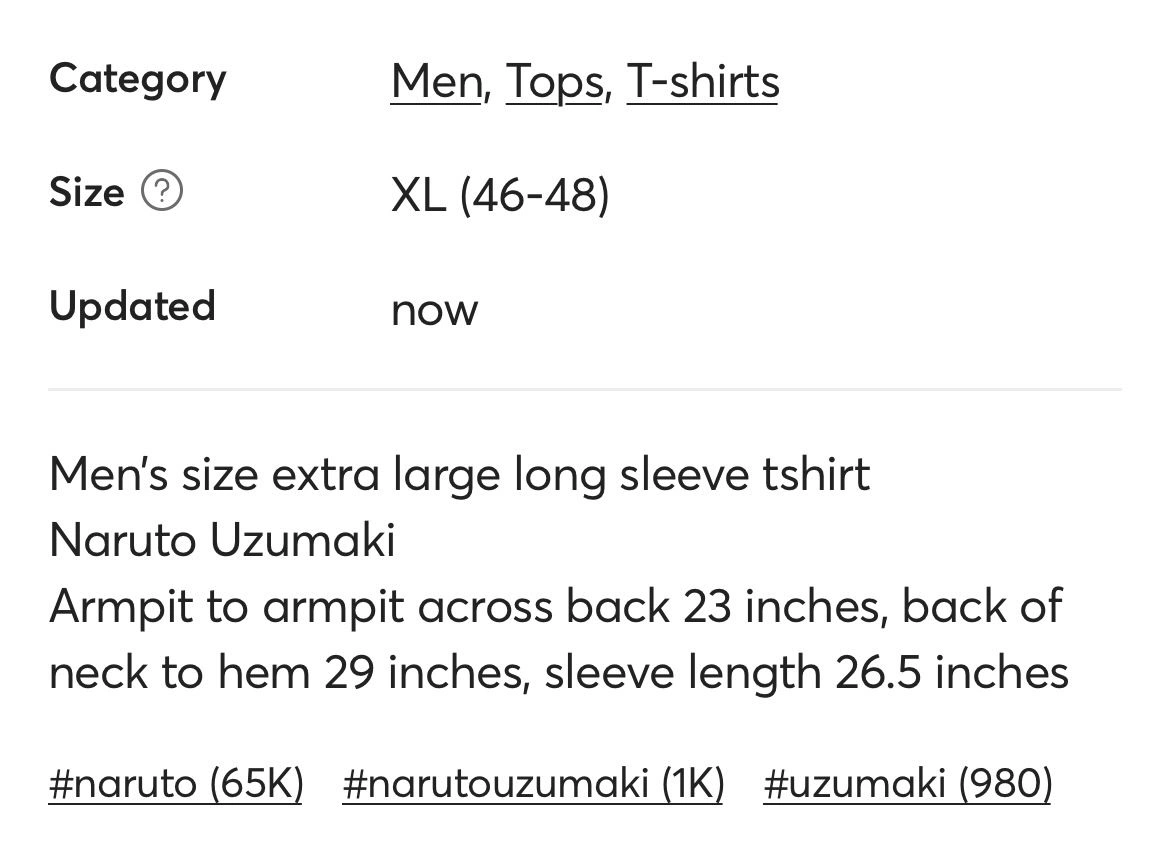The width and height of the screenshot is (1170, 864).
Task: Click the 'long sleeve tshirt' words
Action: click(x=692, y=475)
